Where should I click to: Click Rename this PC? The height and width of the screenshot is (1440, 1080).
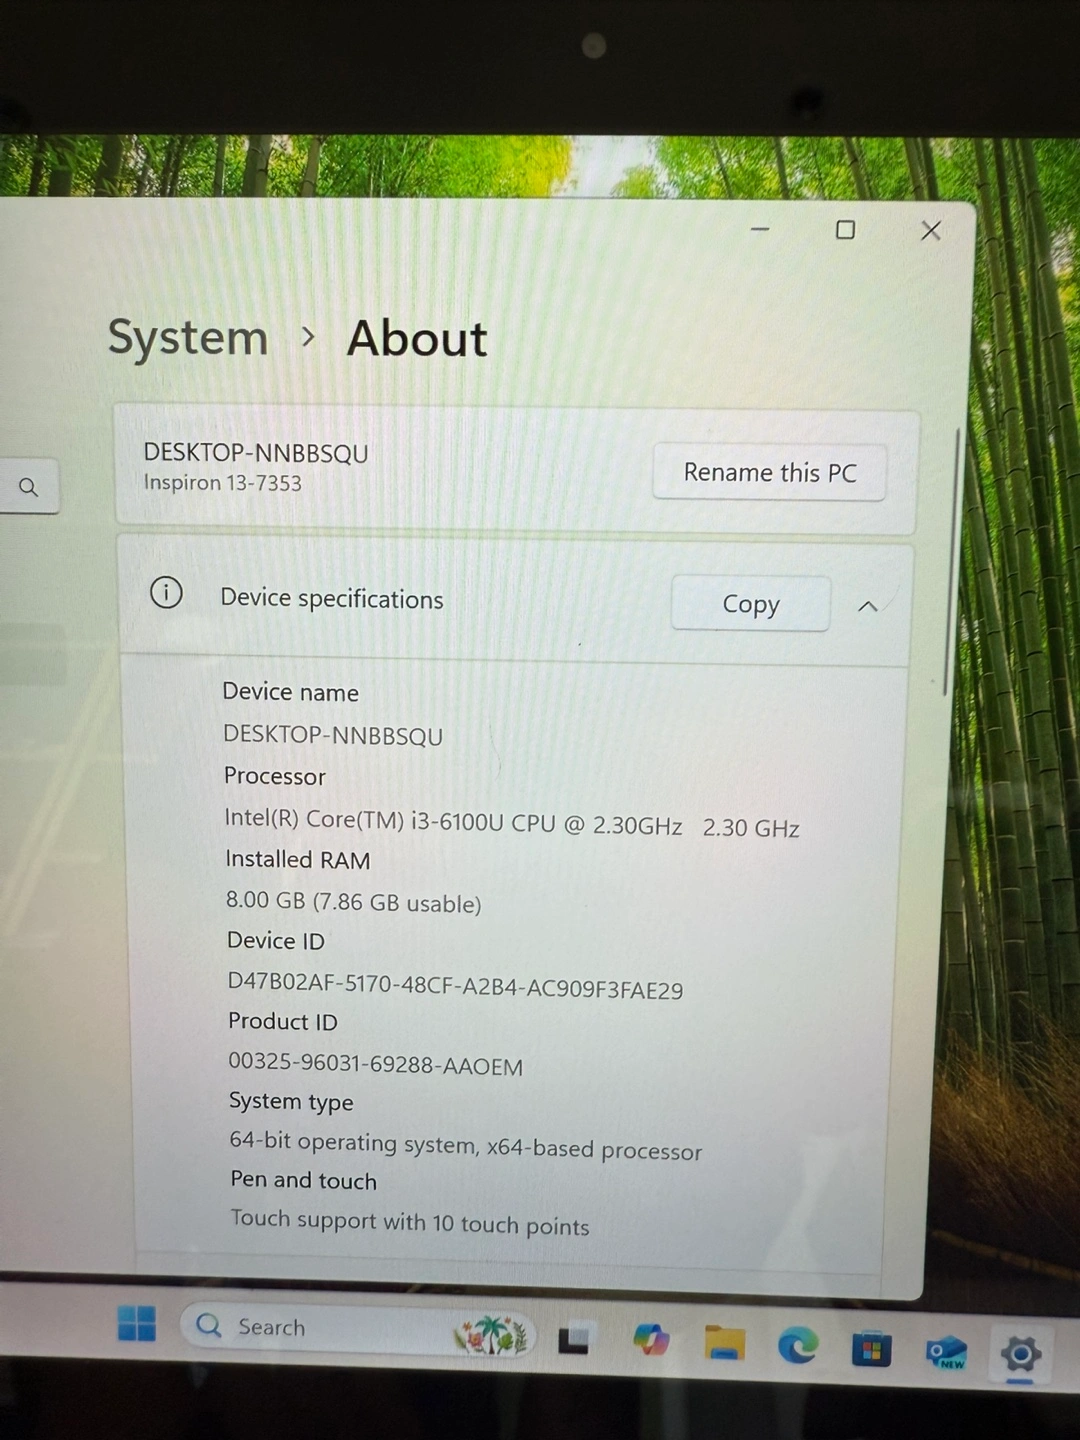click(x=770, y=472)
